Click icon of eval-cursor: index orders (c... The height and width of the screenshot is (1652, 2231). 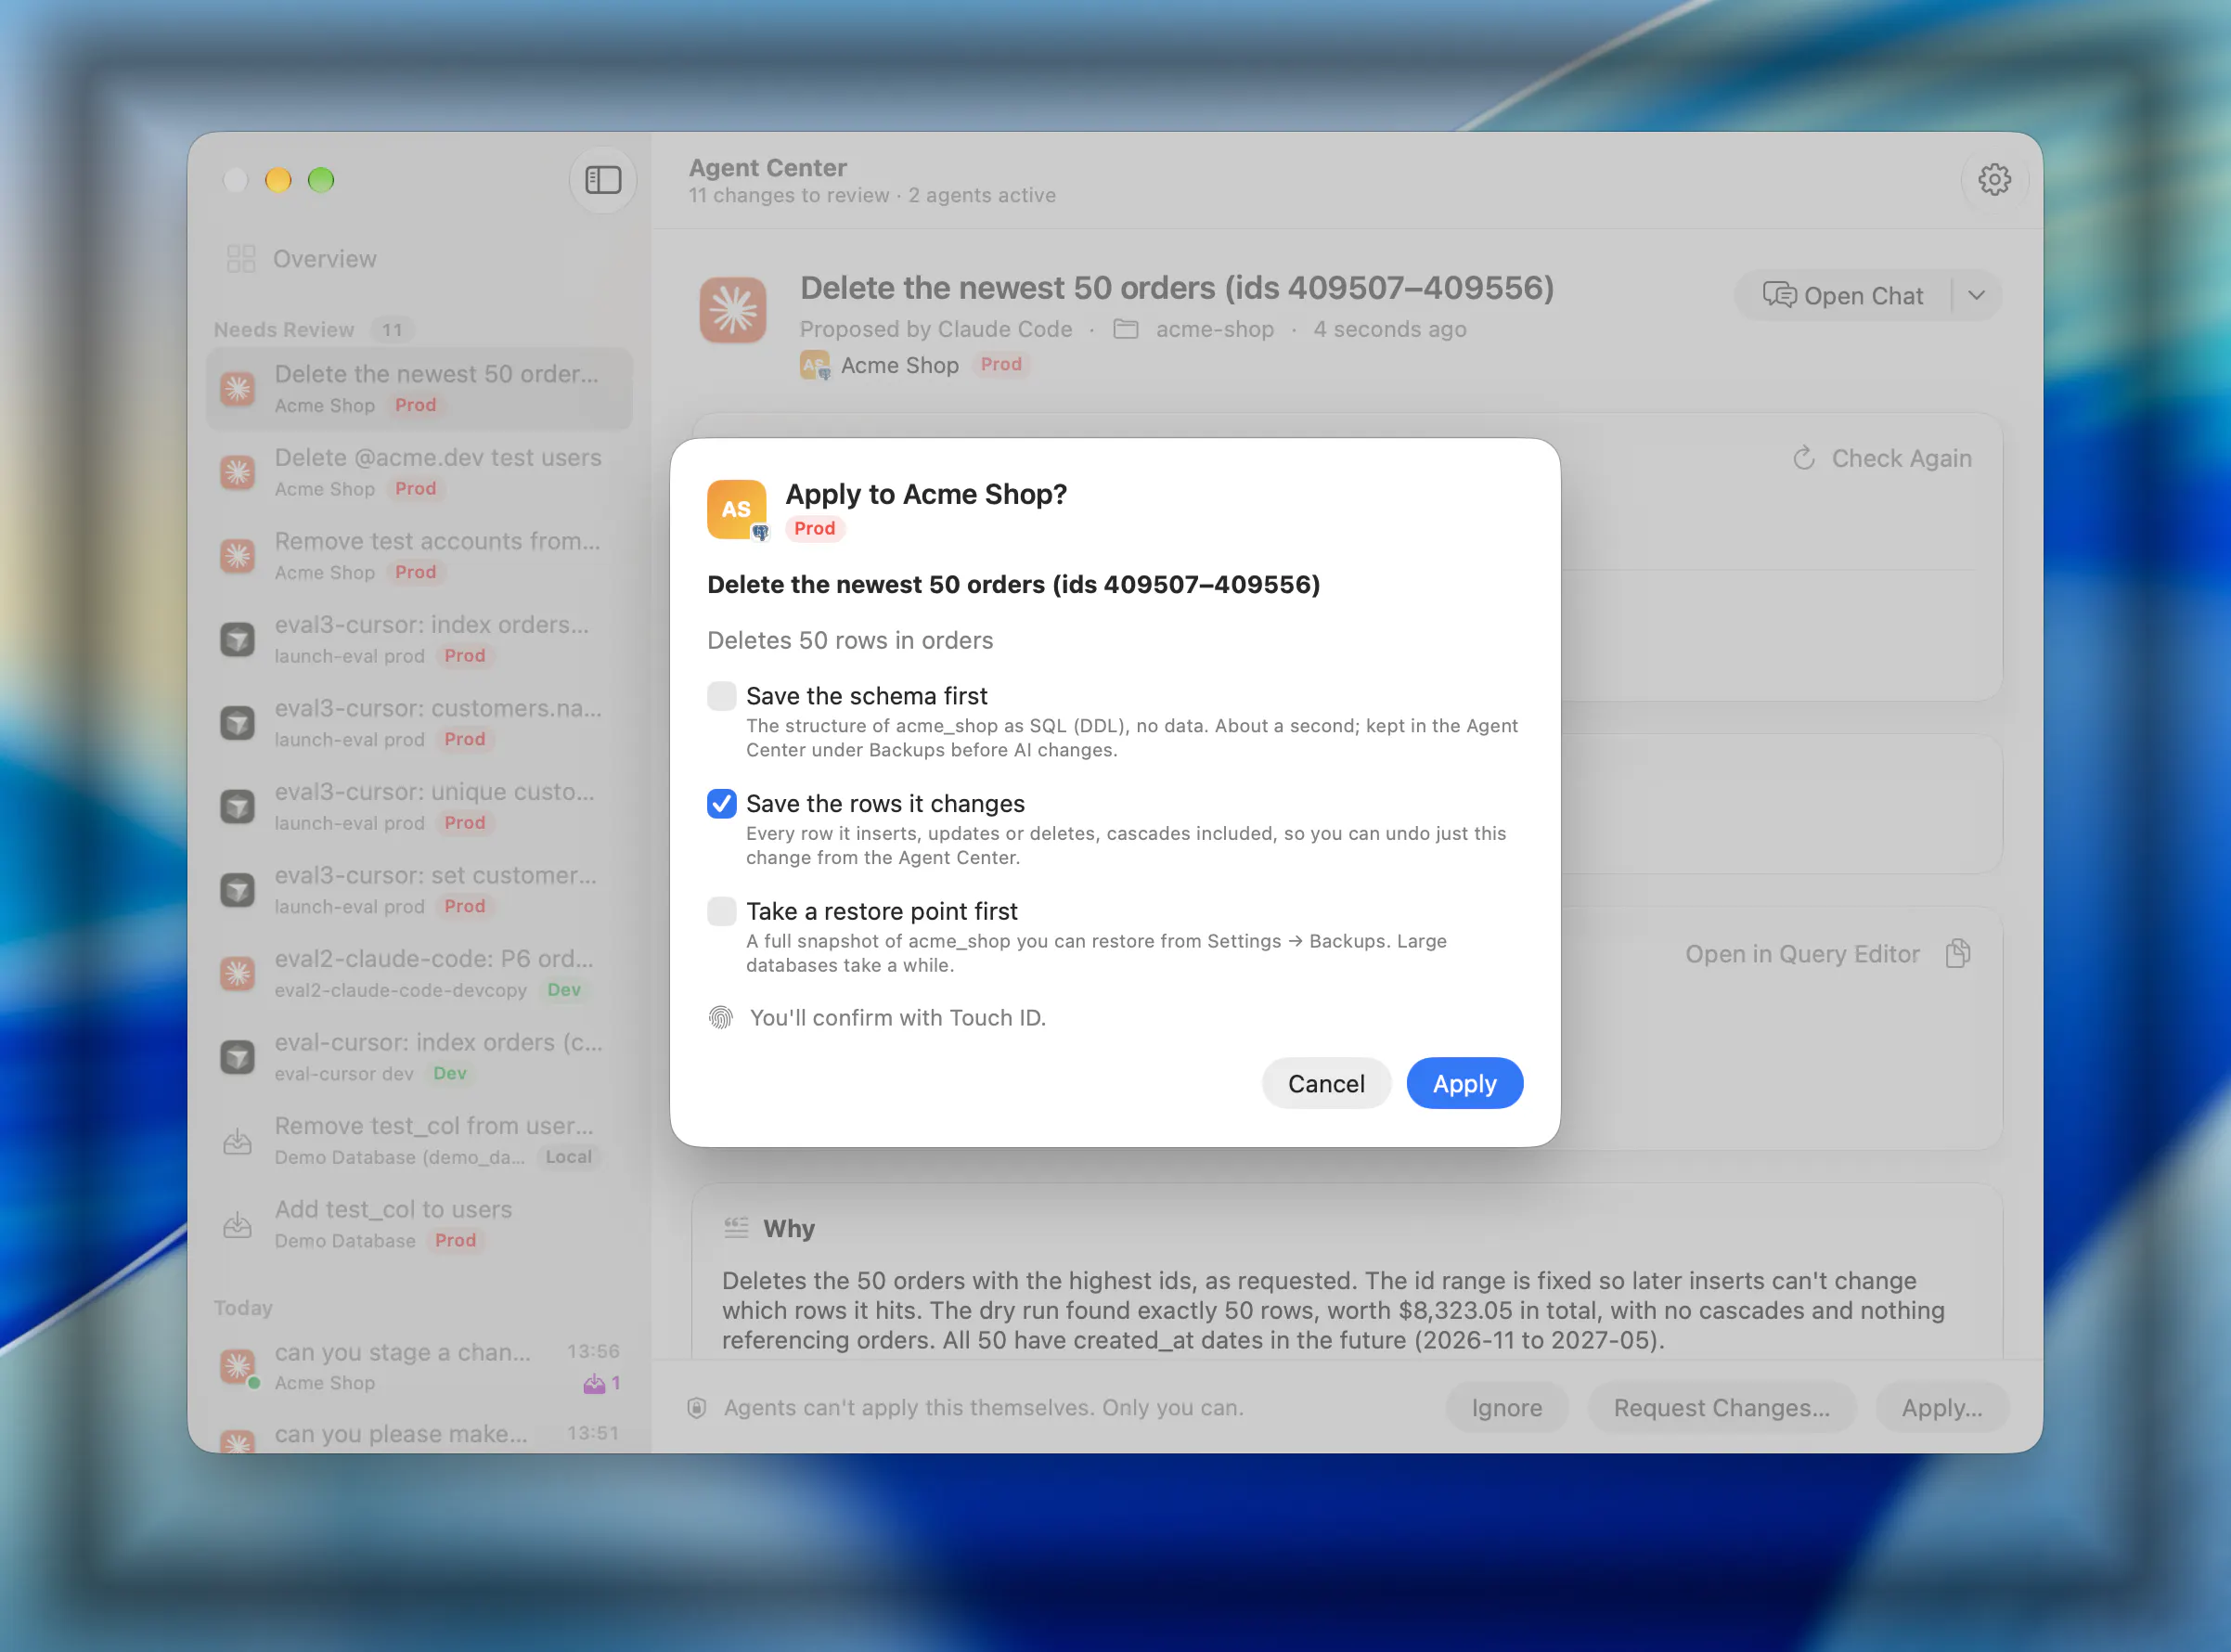pos(238,1057)
